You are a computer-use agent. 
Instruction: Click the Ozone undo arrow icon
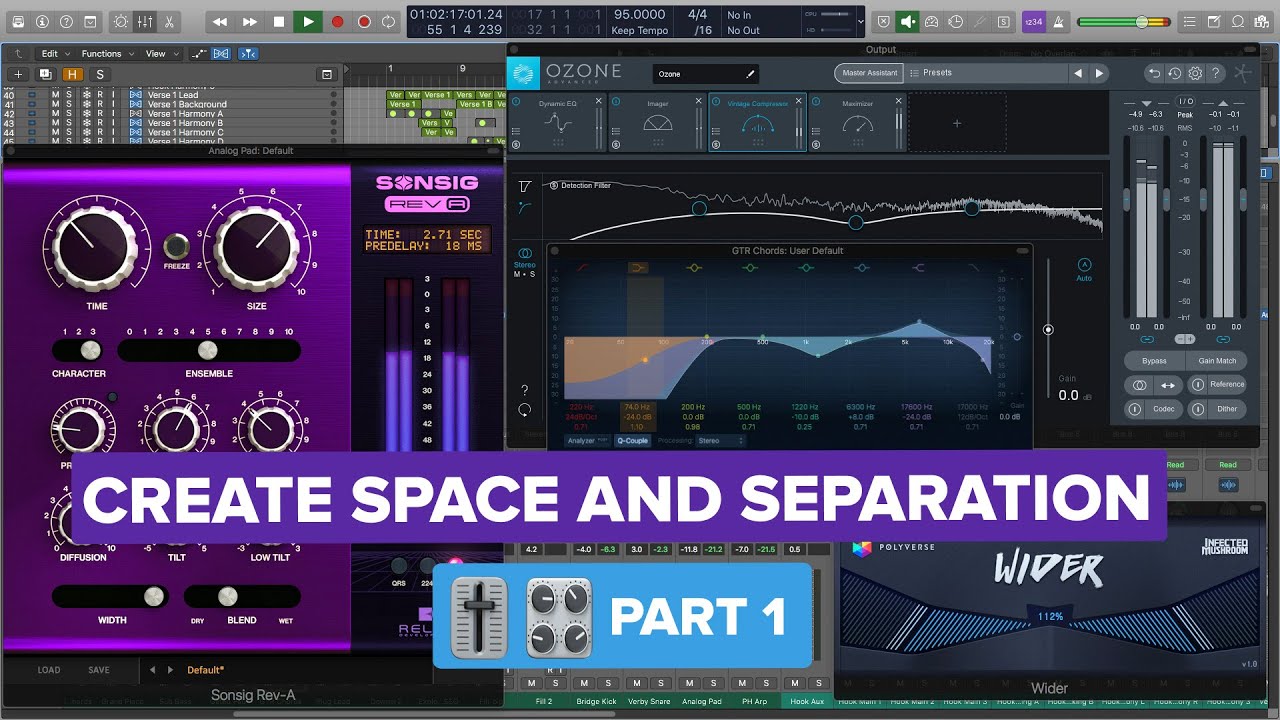1155,73
